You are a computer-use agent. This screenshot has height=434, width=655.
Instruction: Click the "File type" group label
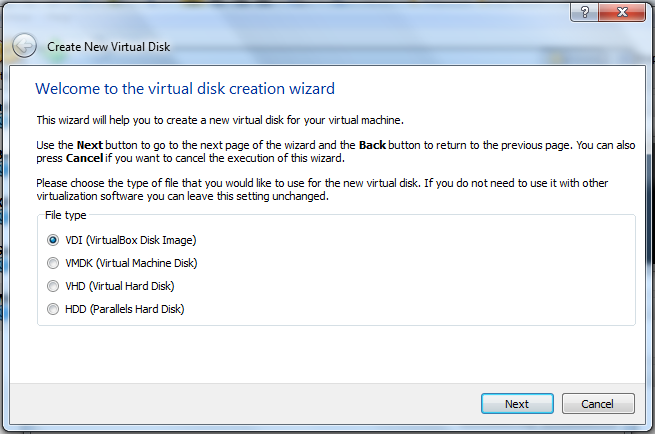pos(66,215)
